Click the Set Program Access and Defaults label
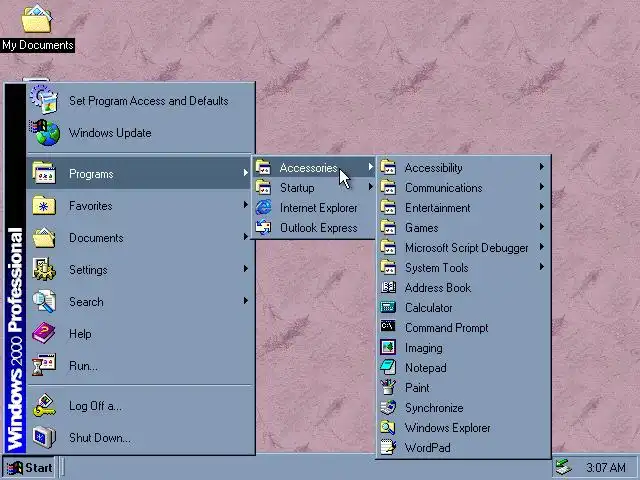Image resolution: width=640 pixels, height=480 pixels. (149, 101)
